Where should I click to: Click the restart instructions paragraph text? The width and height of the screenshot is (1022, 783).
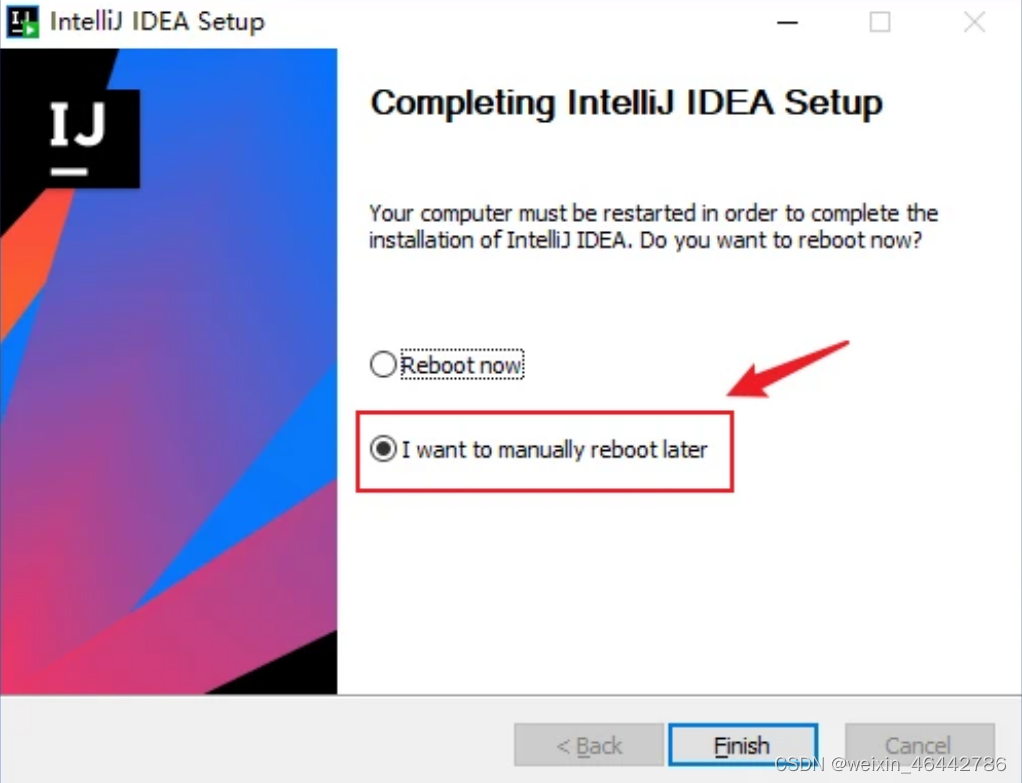pyautogui.click(x=653, y=226)
